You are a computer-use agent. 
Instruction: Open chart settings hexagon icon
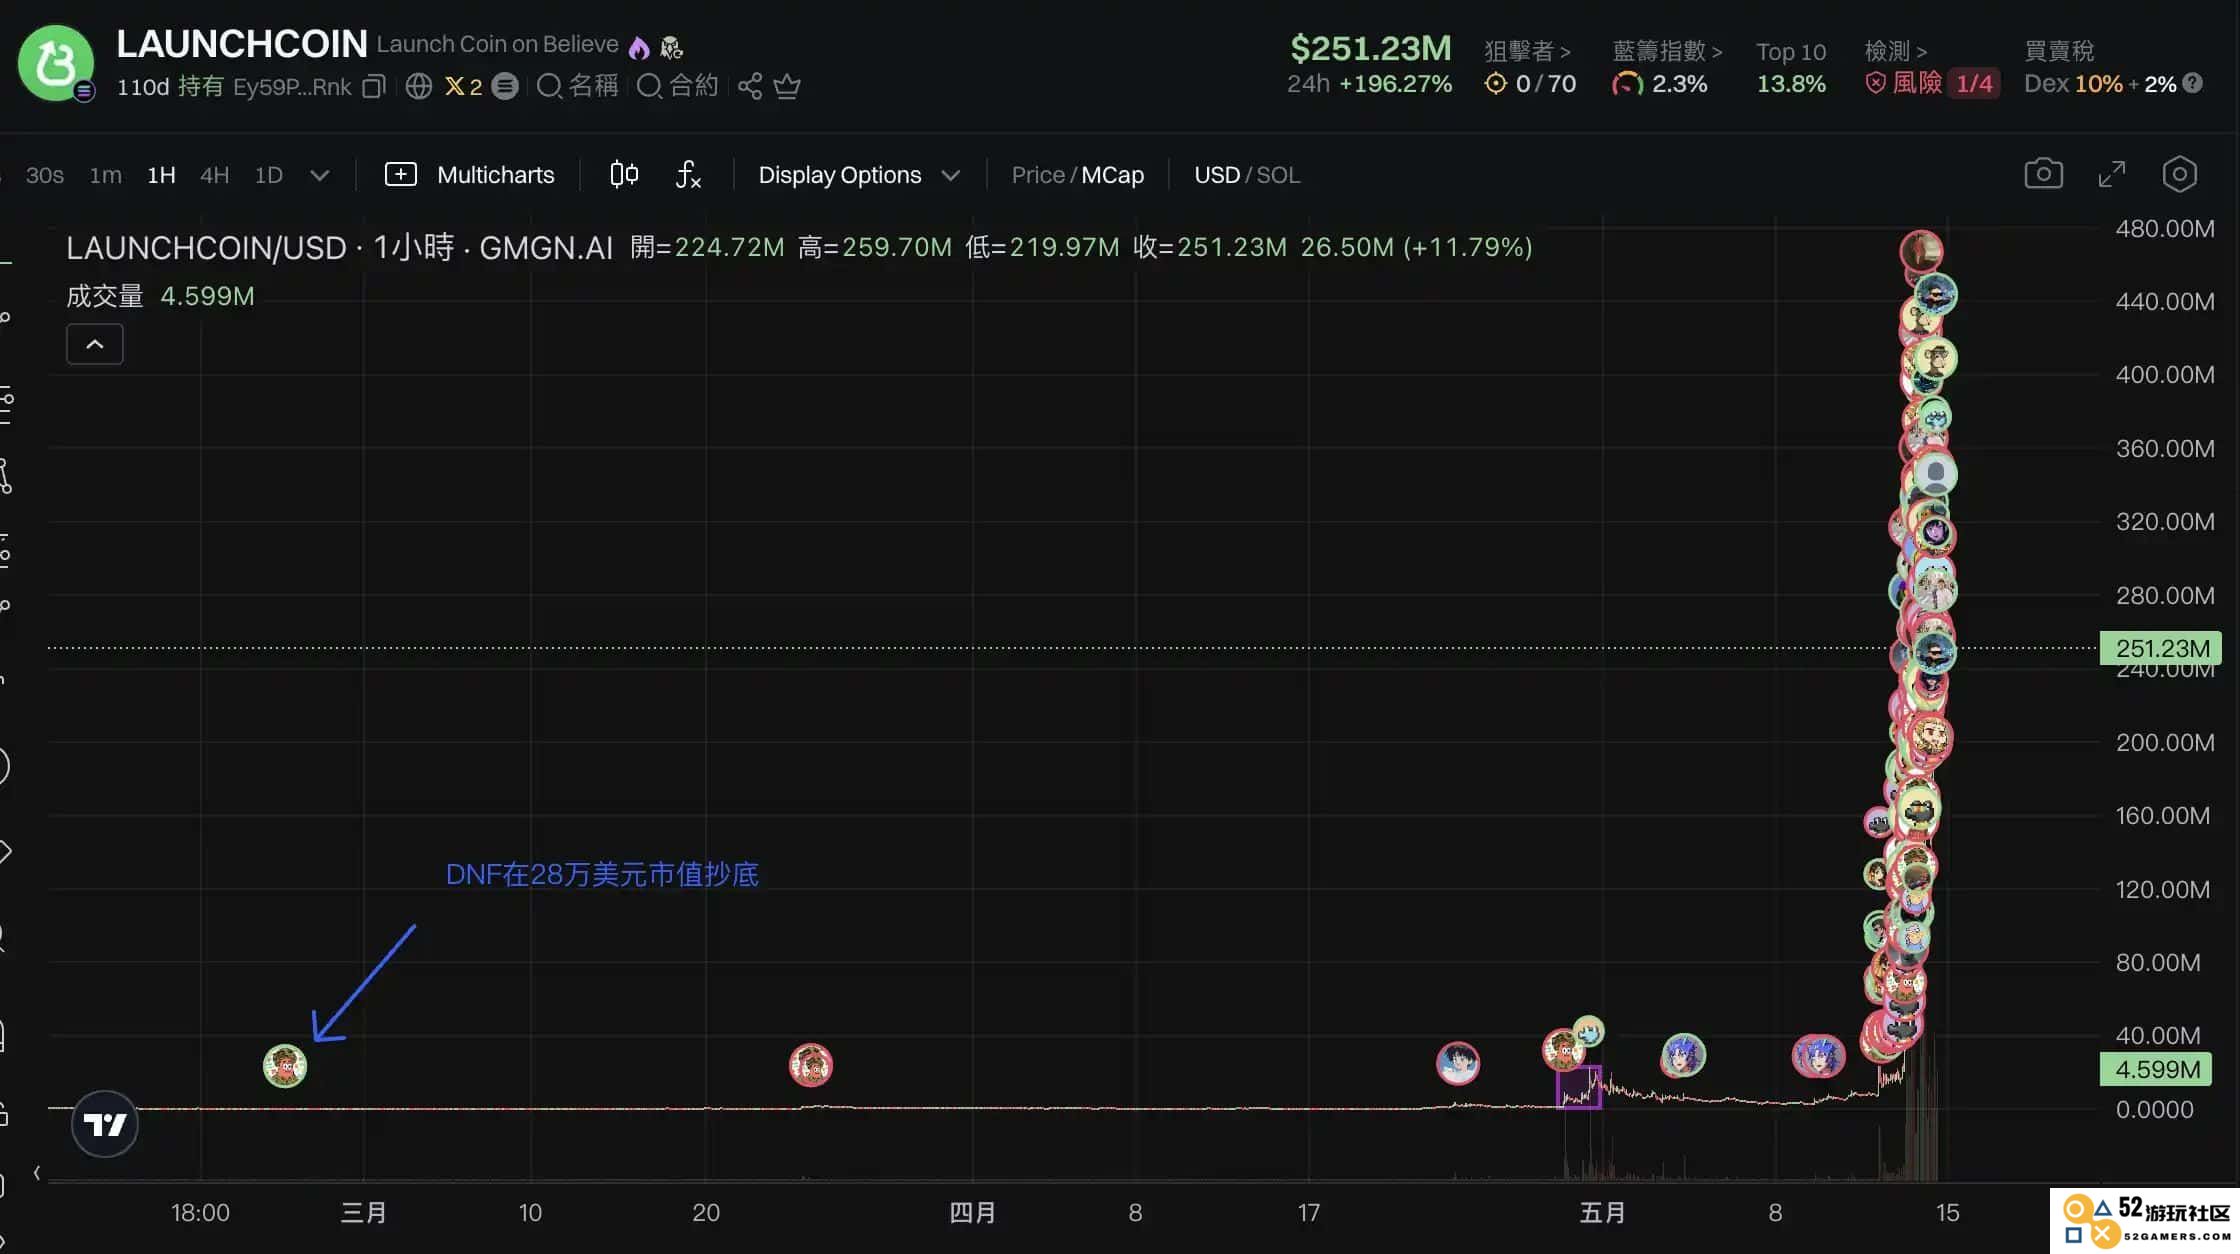pyautogui.click(x=2180, y=174)
